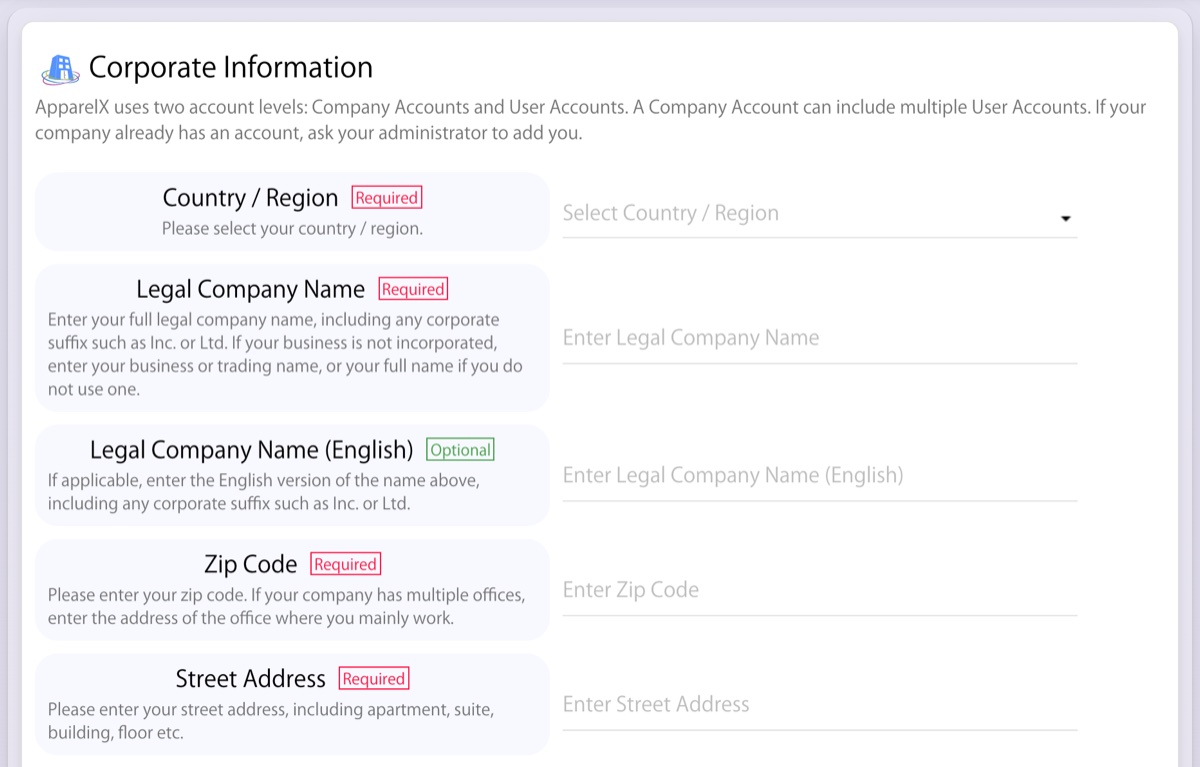This screenshot has width=1200, height=767.
Task: Click the 'Please enter your zip code' description
Action: coord(286,607)
